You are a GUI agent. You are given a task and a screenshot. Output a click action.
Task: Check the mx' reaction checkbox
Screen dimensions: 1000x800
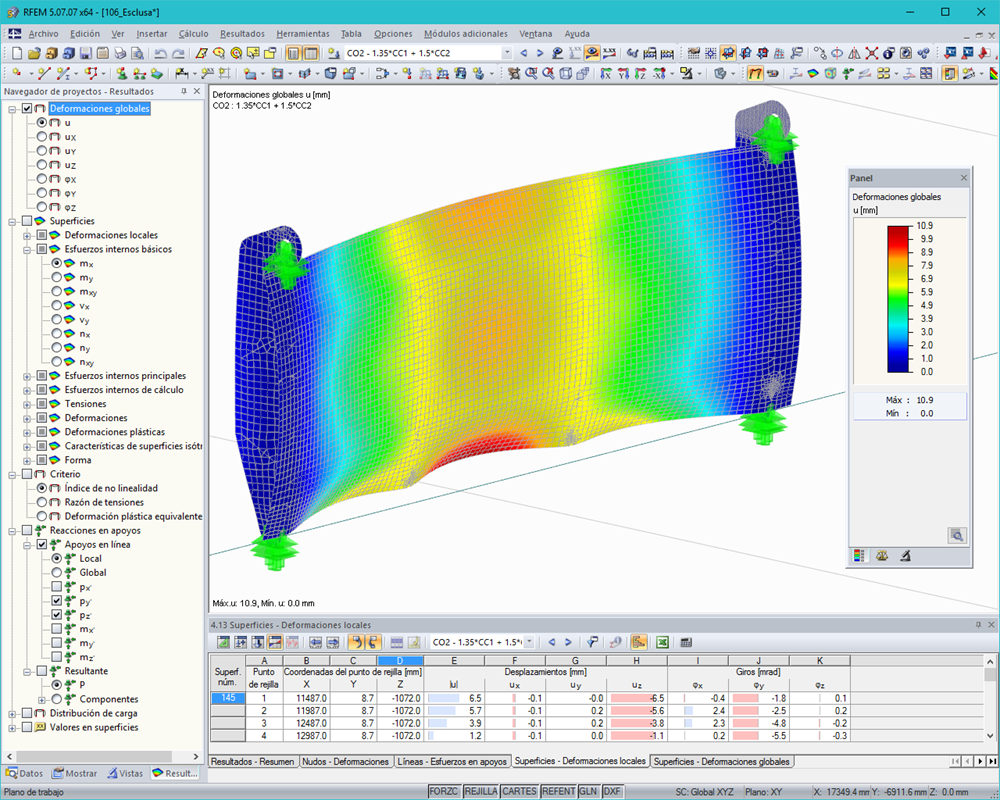57,628
